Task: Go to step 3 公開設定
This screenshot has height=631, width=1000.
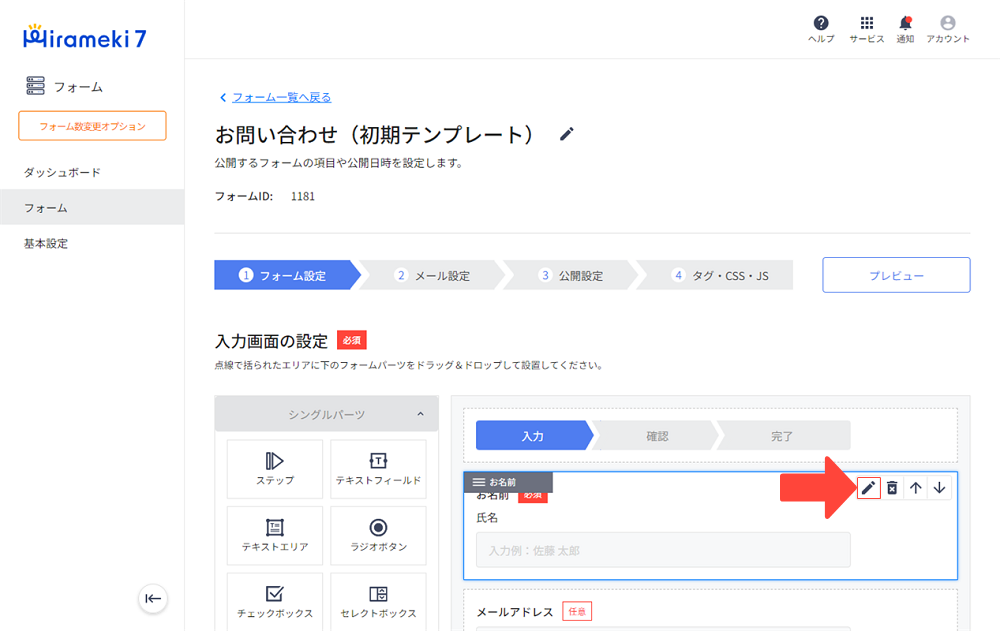Action: tap(571, 275)
